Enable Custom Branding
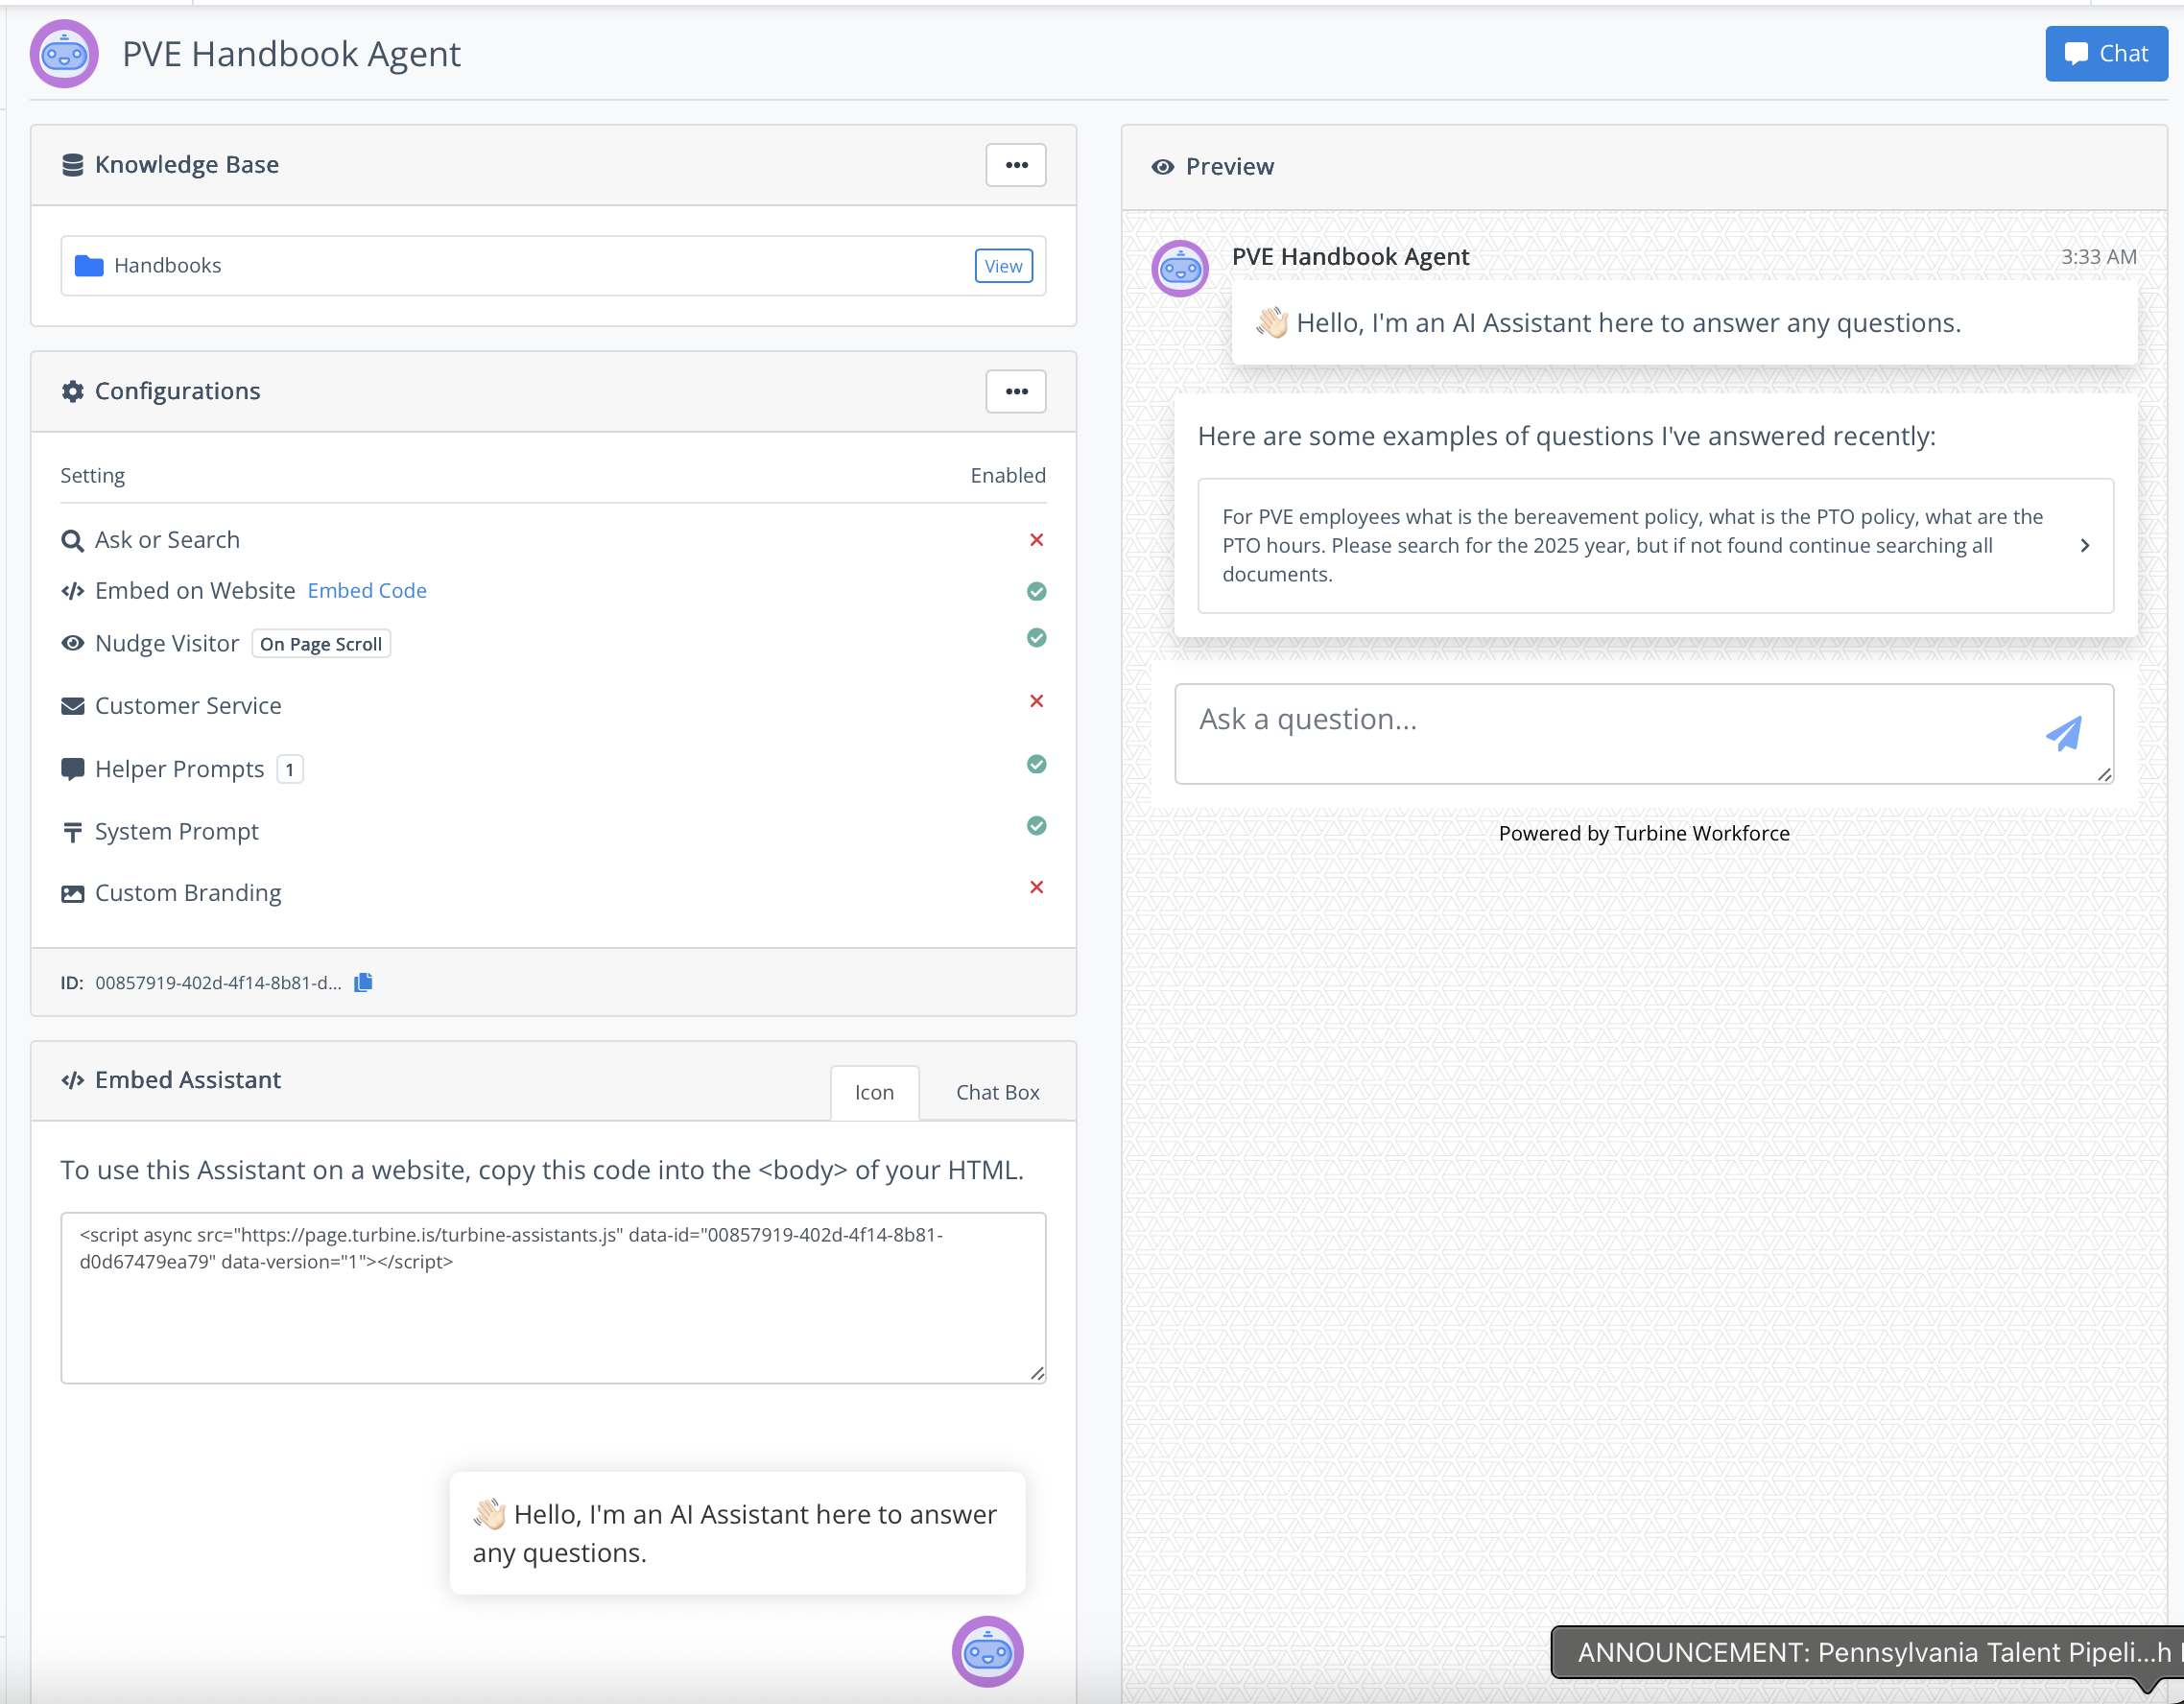This screenshot has height=1704, width=2184. [1037, 887]
